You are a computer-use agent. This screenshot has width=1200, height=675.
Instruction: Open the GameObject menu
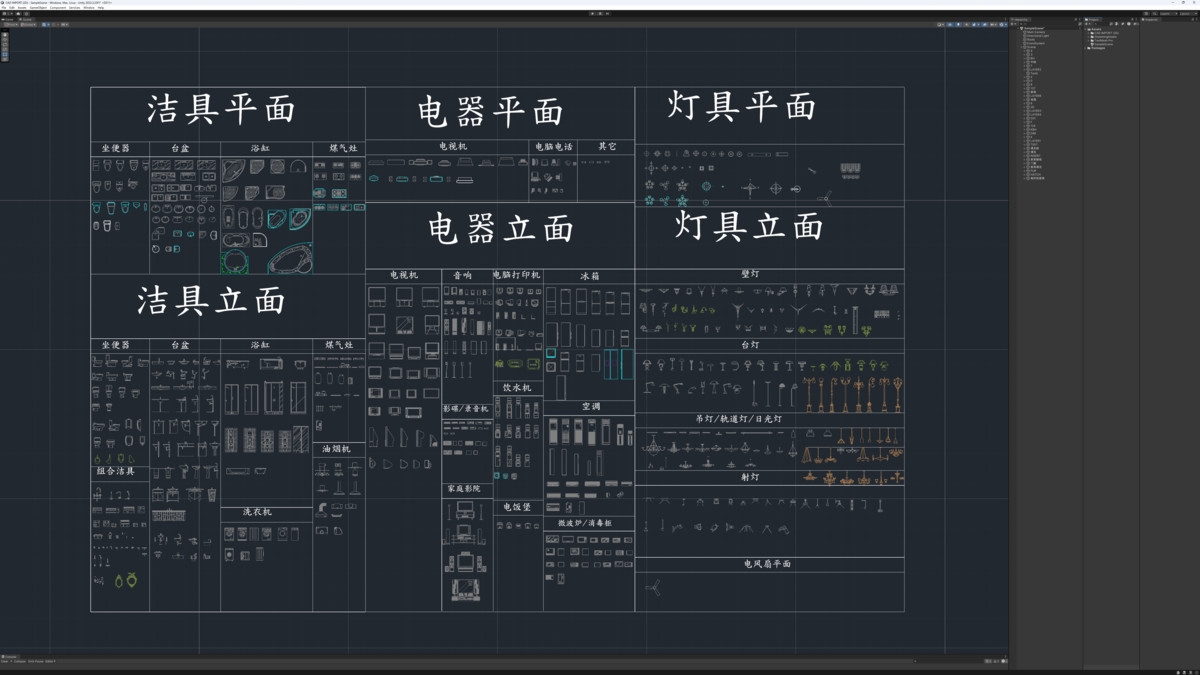[x=38, y=8]
